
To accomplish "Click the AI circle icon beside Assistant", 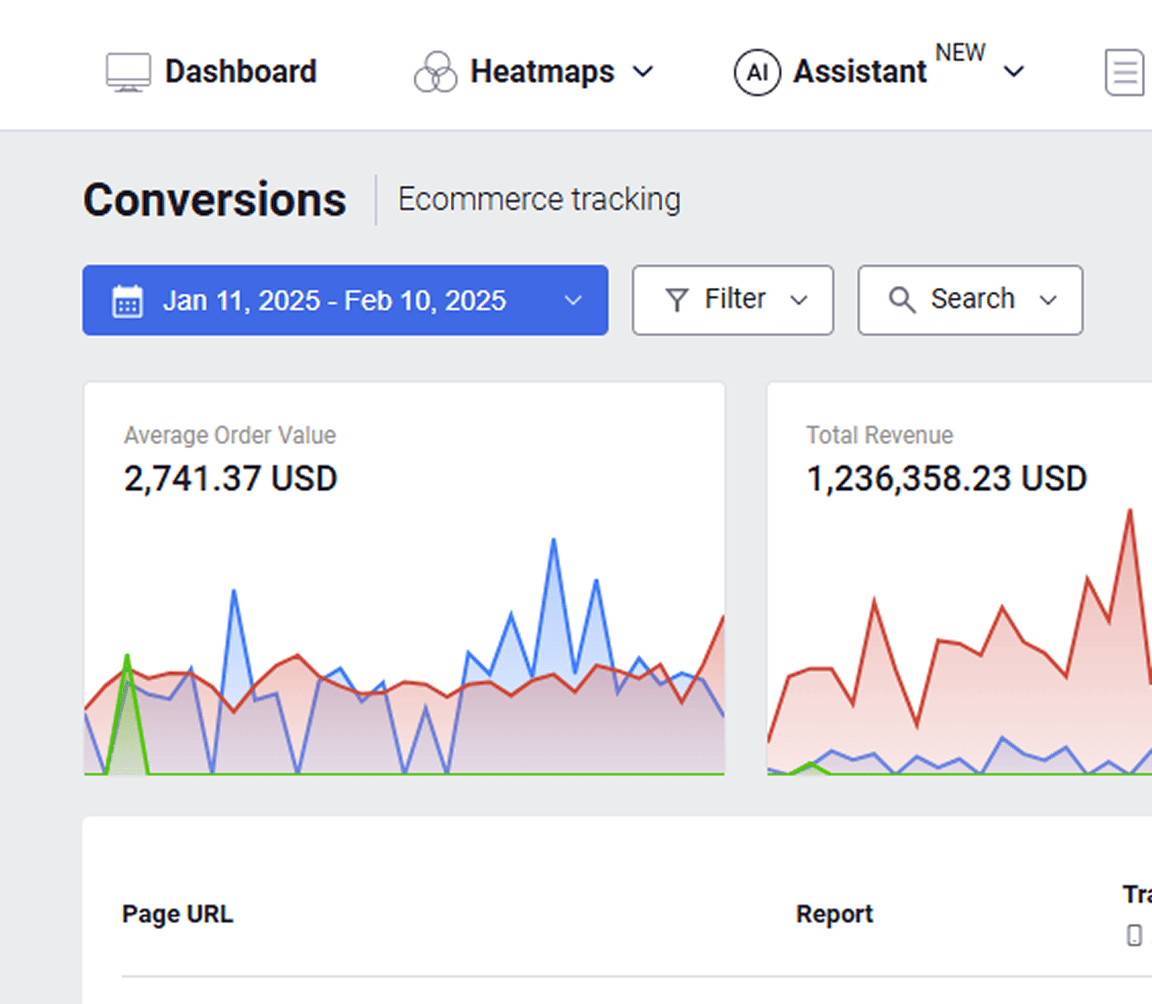I will tap(756, 73).
